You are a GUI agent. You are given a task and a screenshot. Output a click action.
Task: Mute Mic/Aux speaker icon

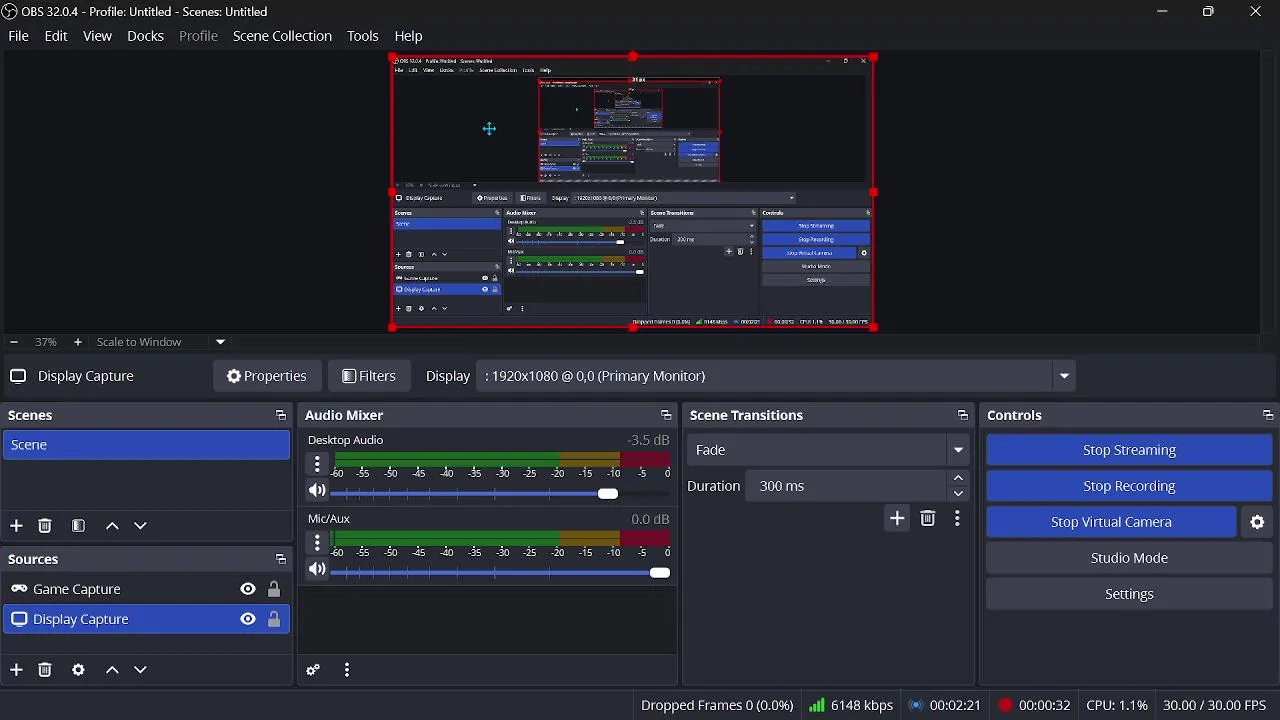pos(317,570)
